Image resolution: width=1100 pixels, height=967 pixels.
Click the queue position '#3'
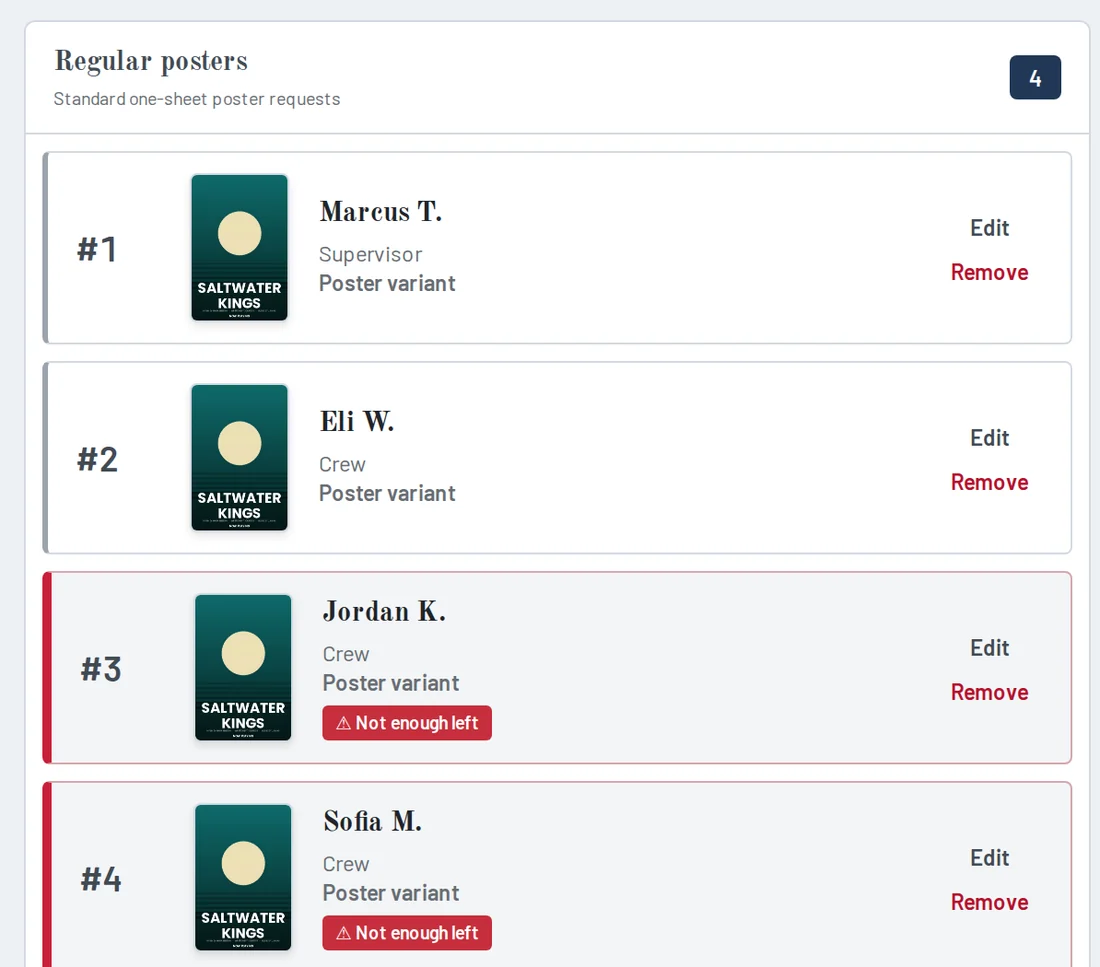coord(101,669)
